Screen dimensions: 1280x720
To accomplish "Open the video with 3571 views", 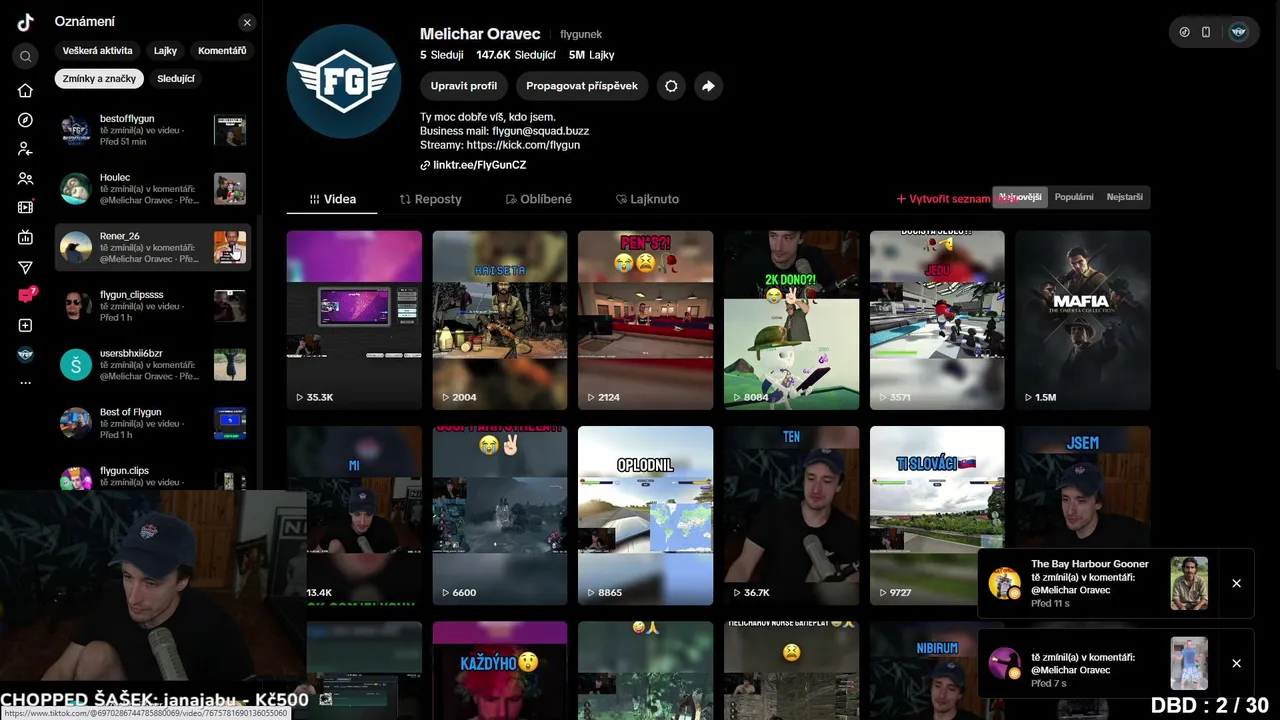I will pos(937,320).
